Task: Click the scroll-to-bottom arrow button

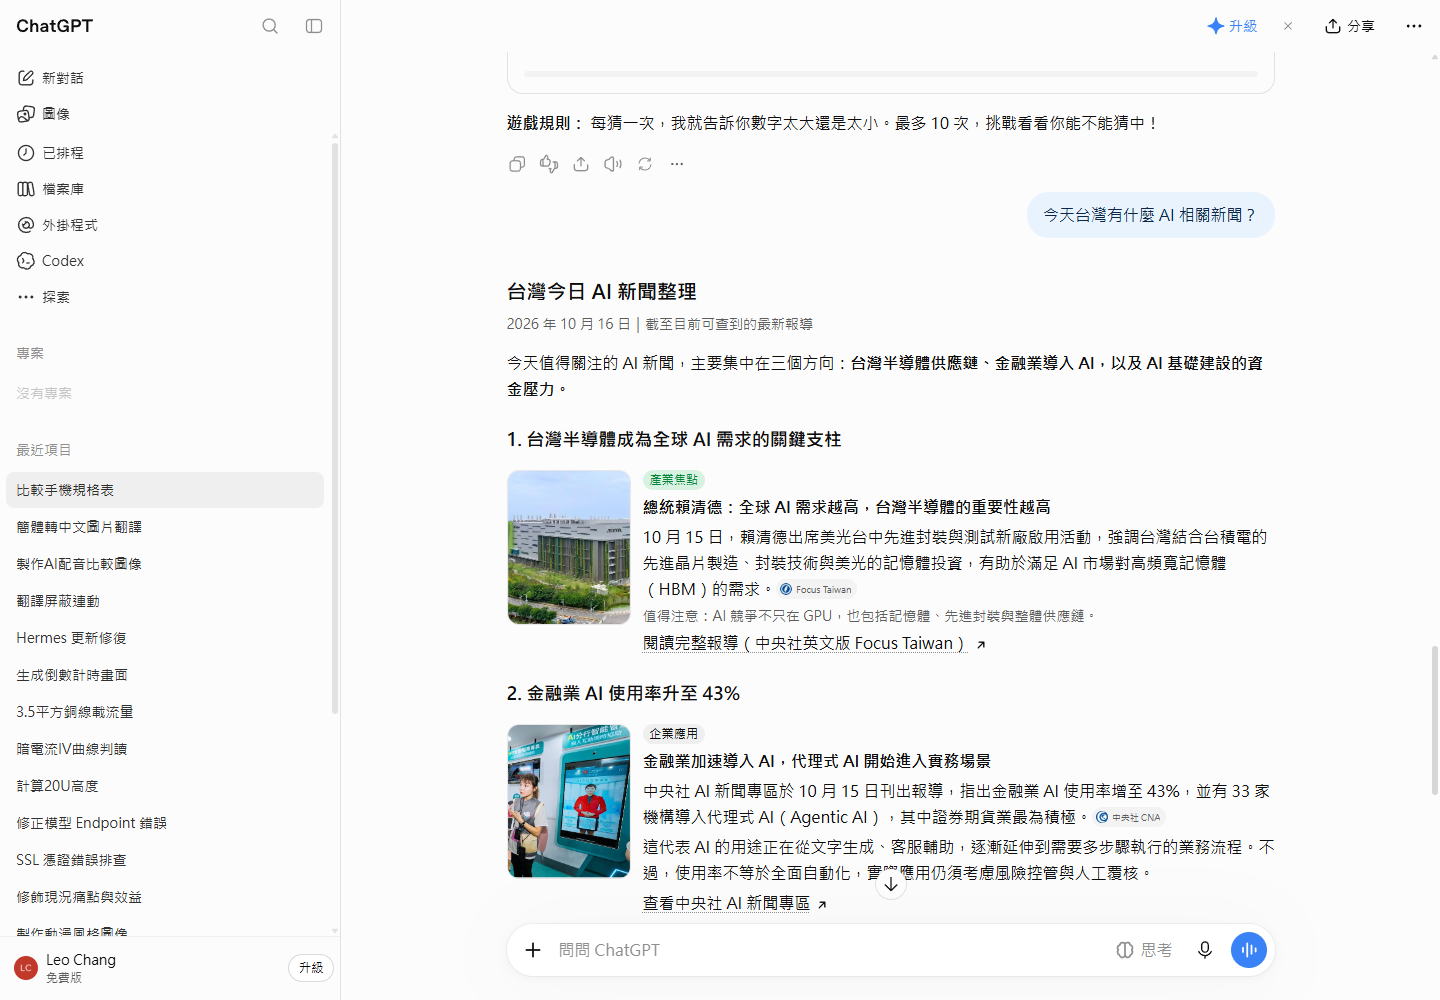Action: tap(891, 885)
